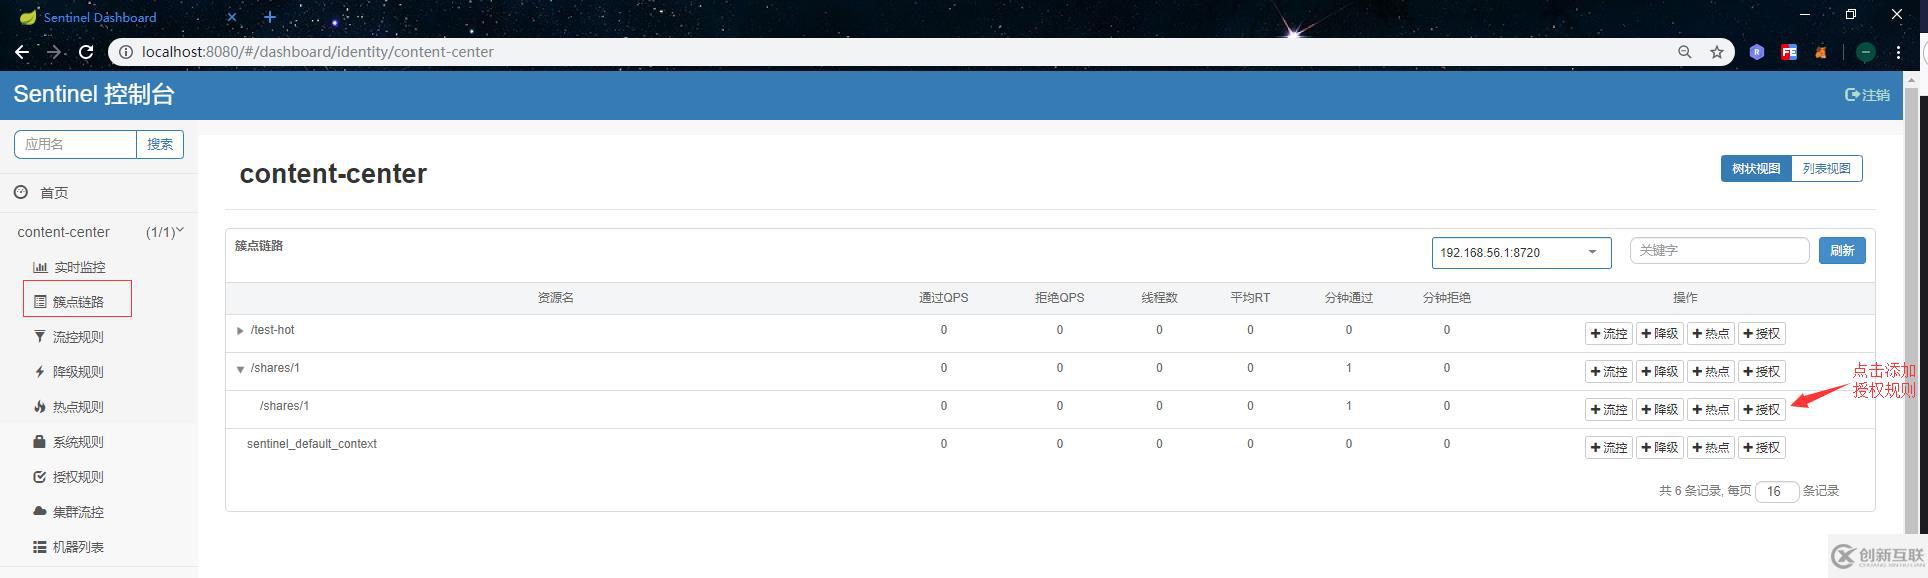This screenshot has width=1928, height=578.
Task: Click the red FE extension icon
Action: coord(1789,52)
